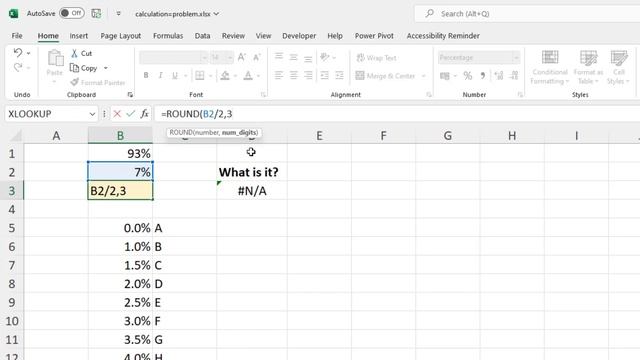The image size is (640, 360).
Task: Toggle the AutoSave switch
Action: pos(72,13)
